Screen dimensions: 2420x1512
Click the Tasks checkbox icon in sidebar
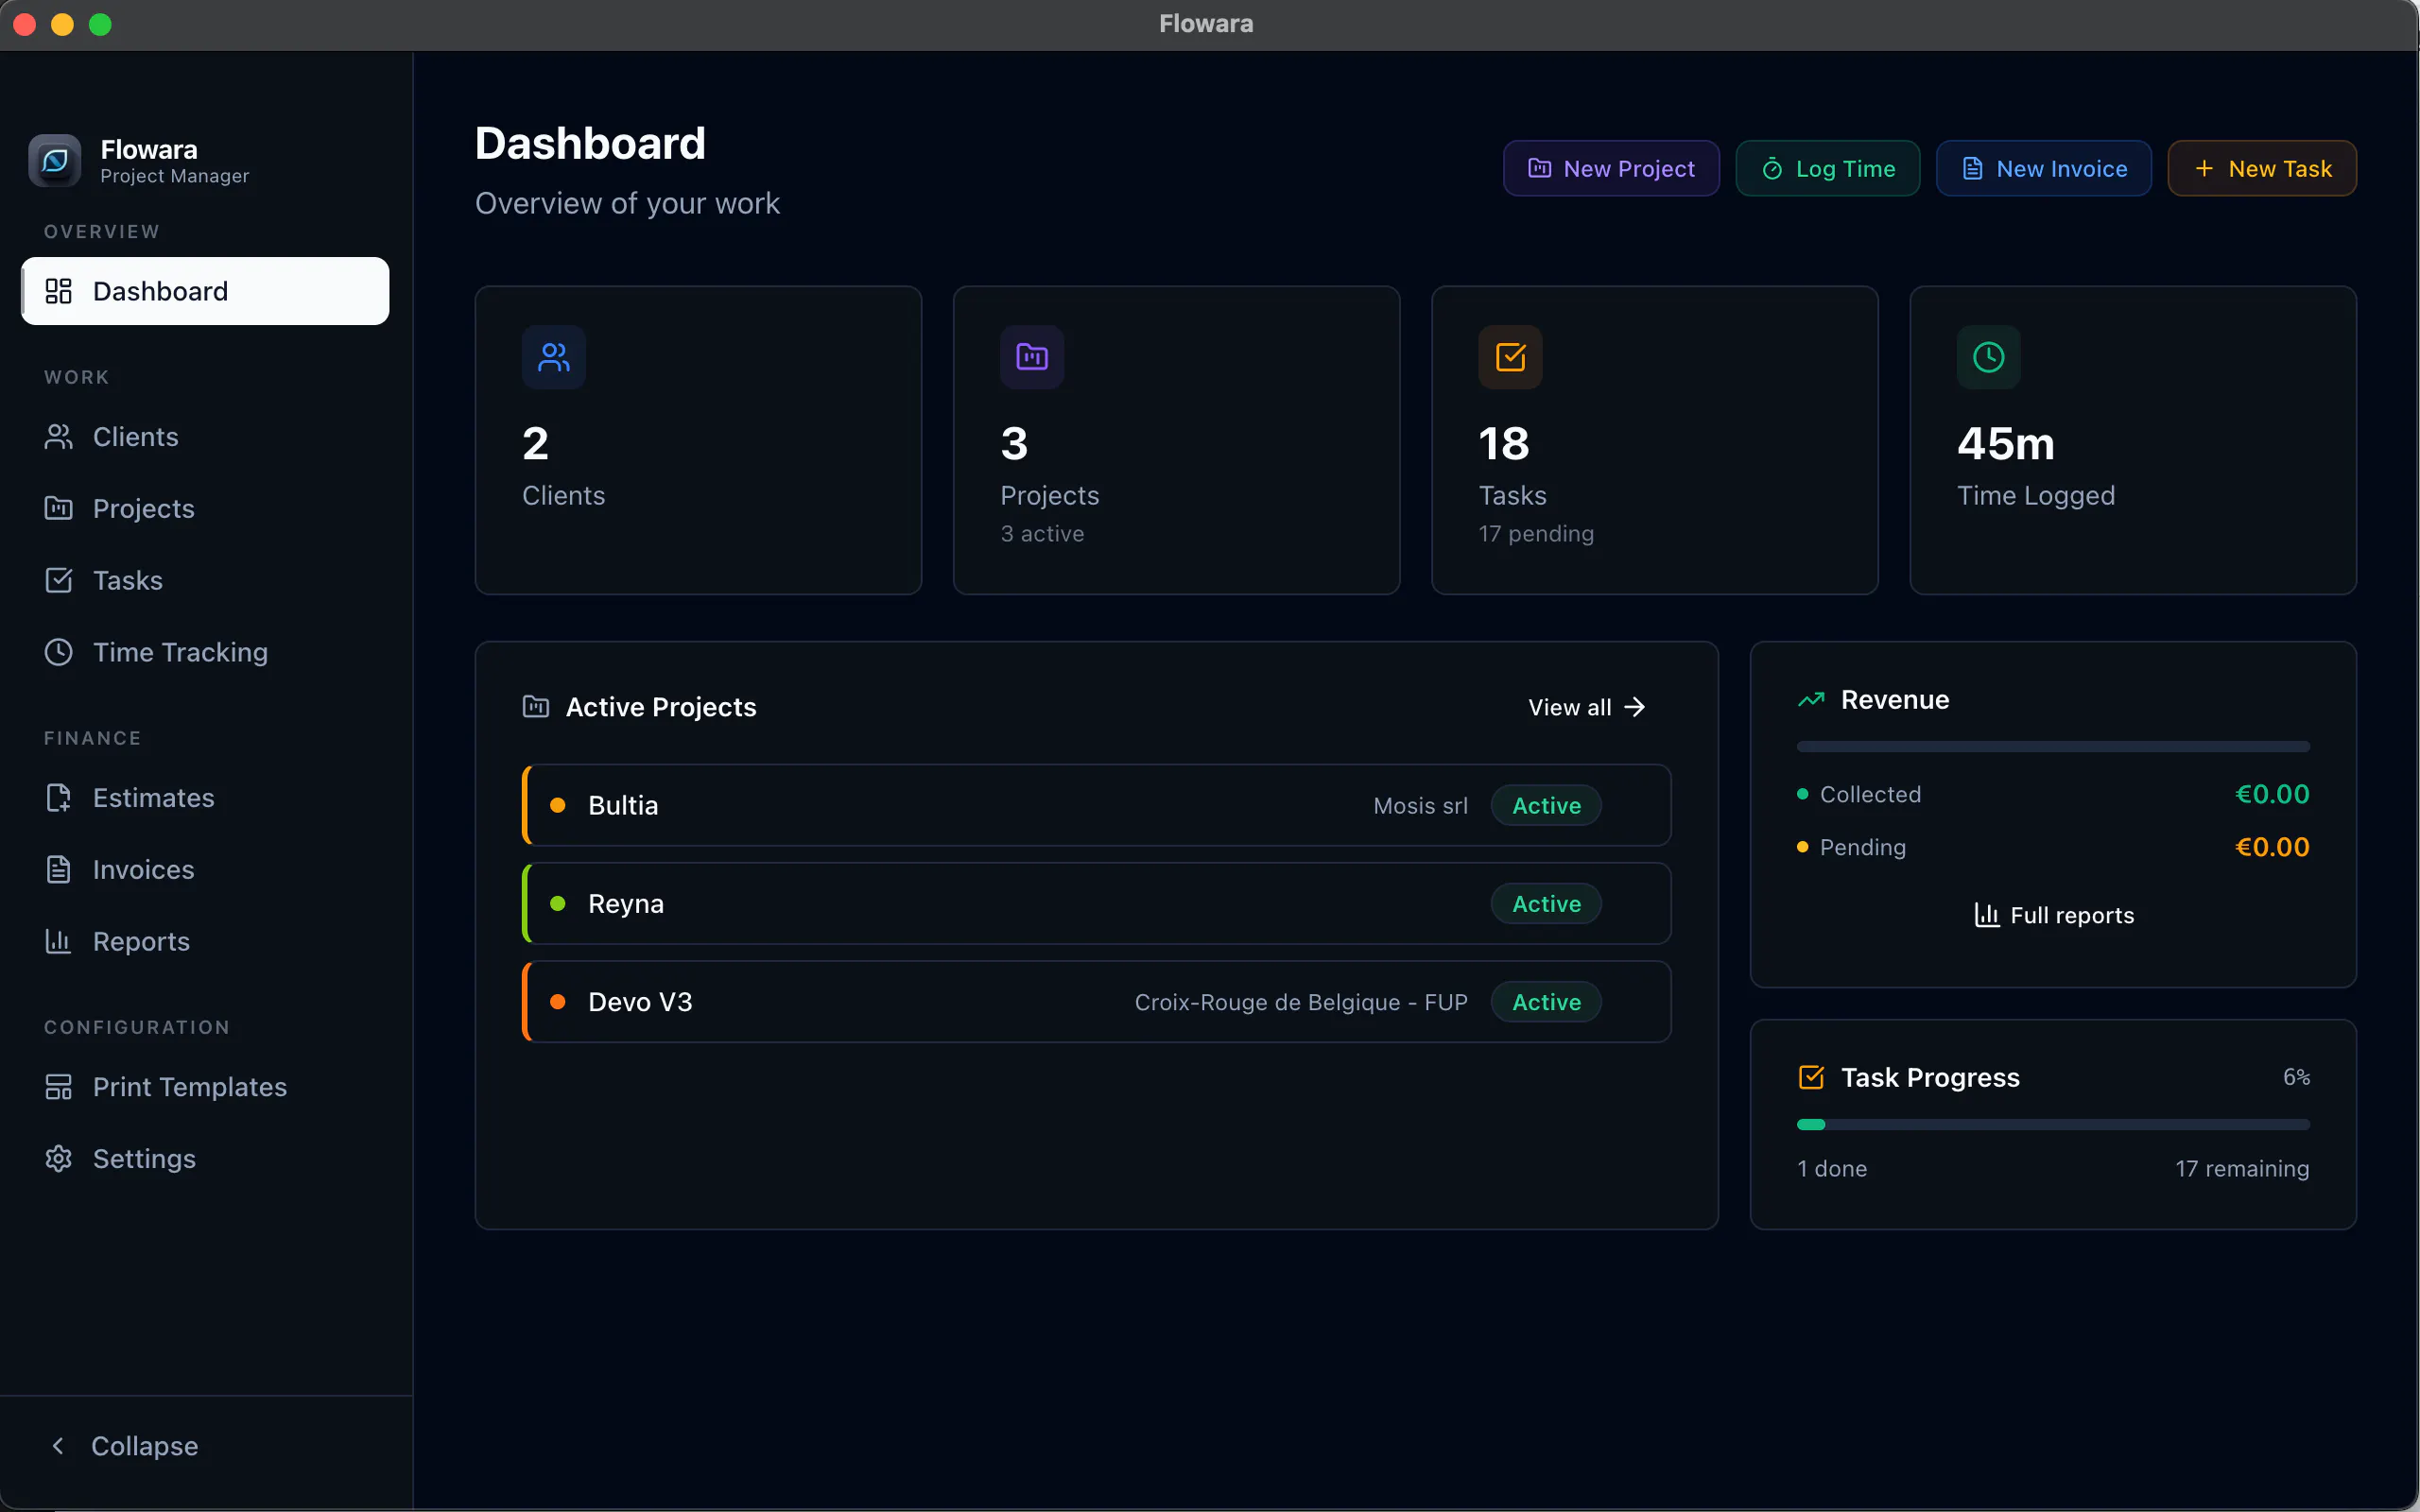coord(59,580)
